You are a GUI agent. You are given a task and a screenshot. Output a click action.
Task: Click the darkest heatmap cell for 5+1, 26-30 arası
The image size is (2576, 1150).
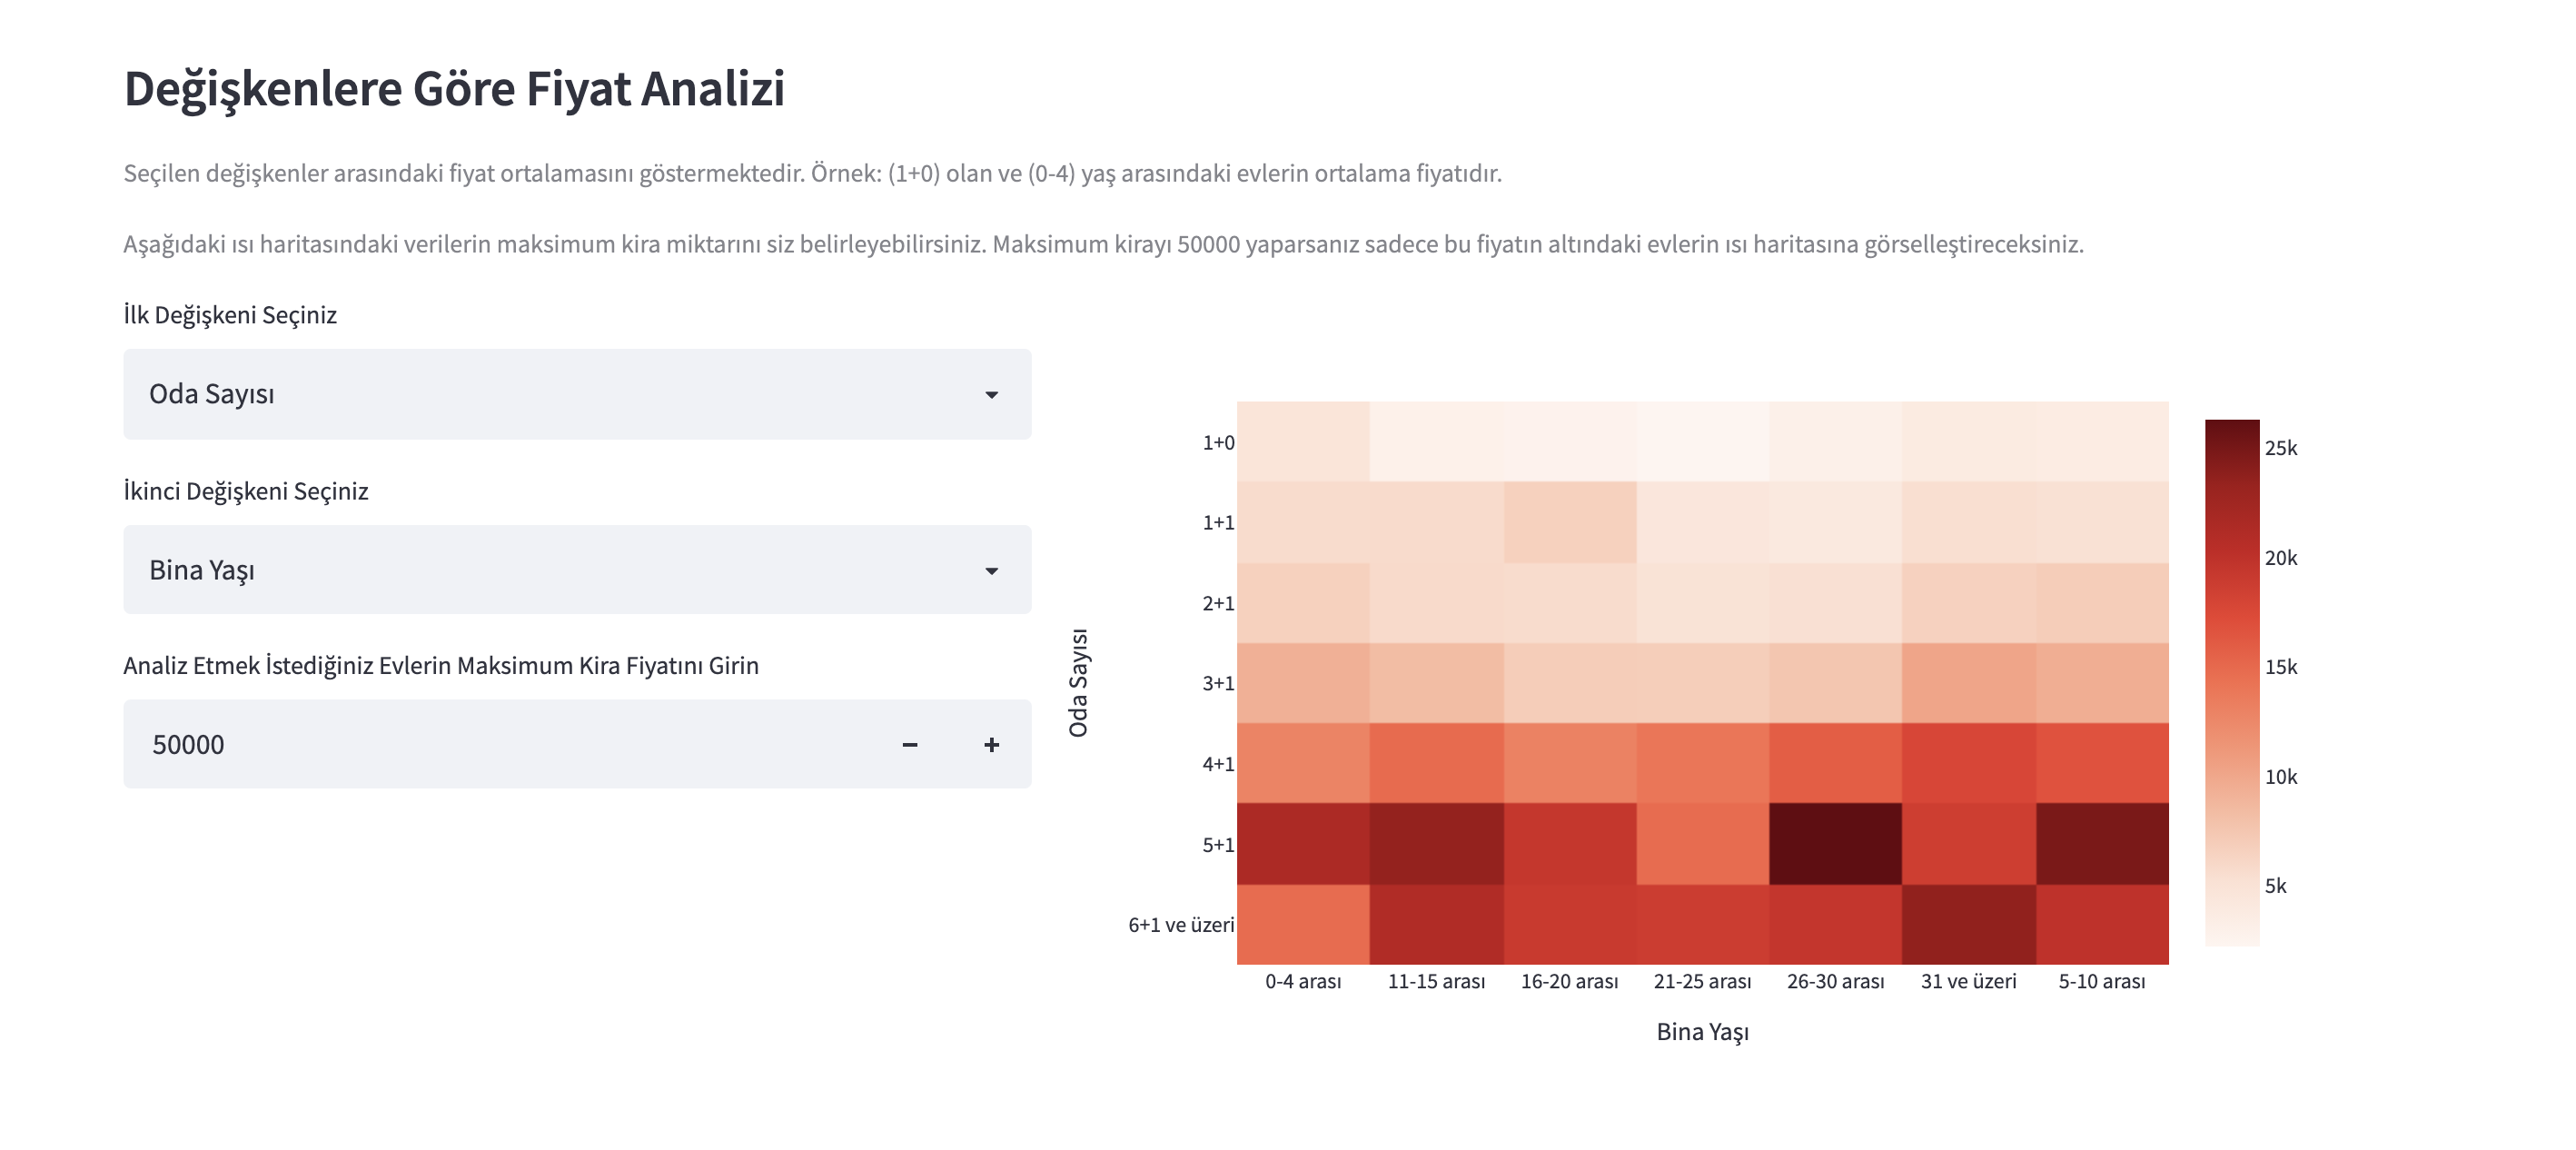click(1835, 844)
